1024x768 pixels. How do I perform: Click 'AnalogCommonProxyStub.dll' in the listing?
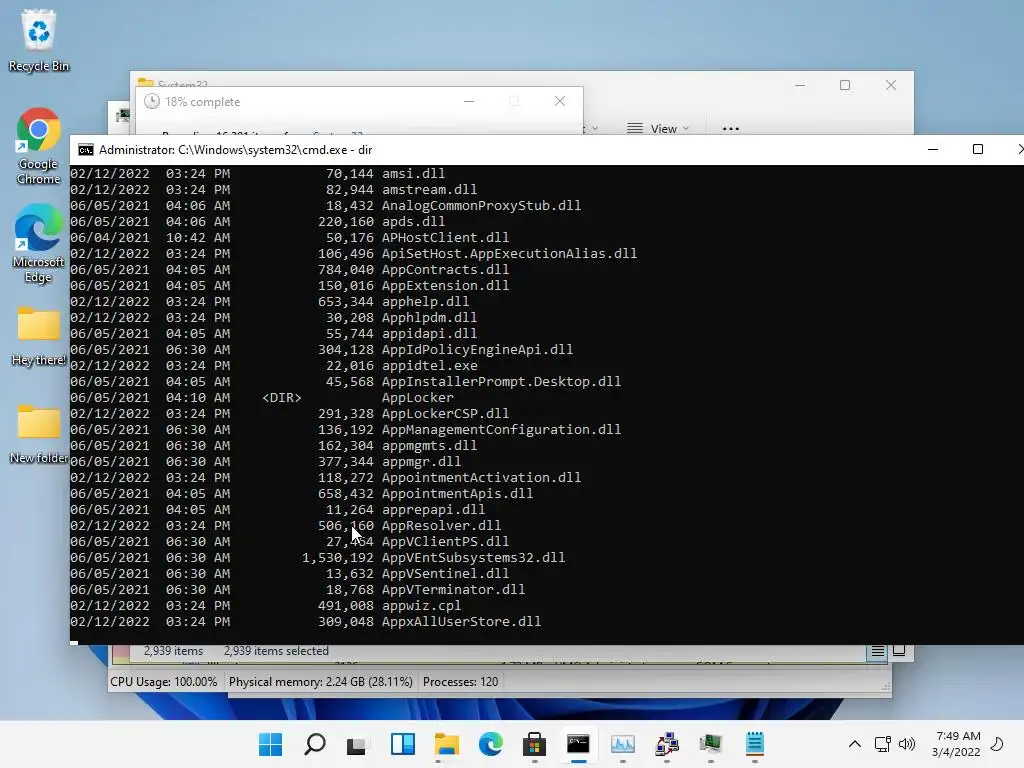(481, 206)
